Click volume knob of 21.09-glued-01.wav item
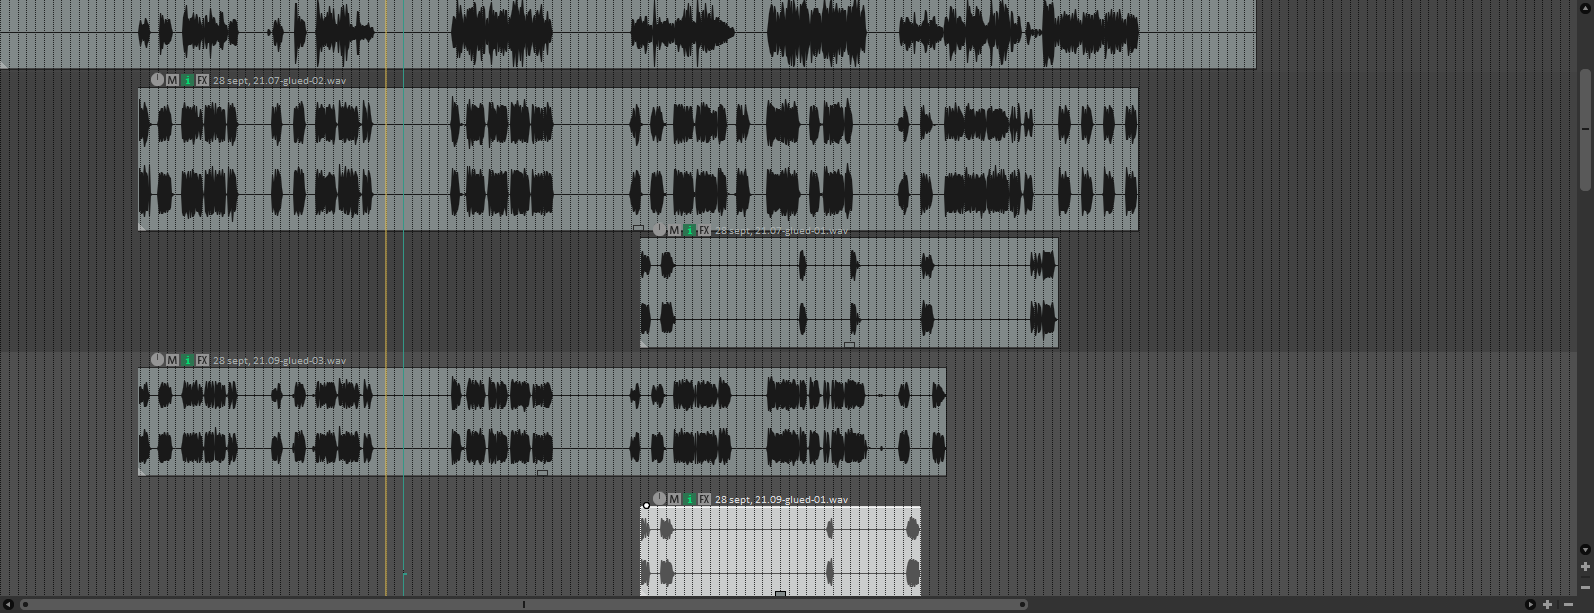The image size is (1594, 613). pyautogui.click(x=659, y=499)
